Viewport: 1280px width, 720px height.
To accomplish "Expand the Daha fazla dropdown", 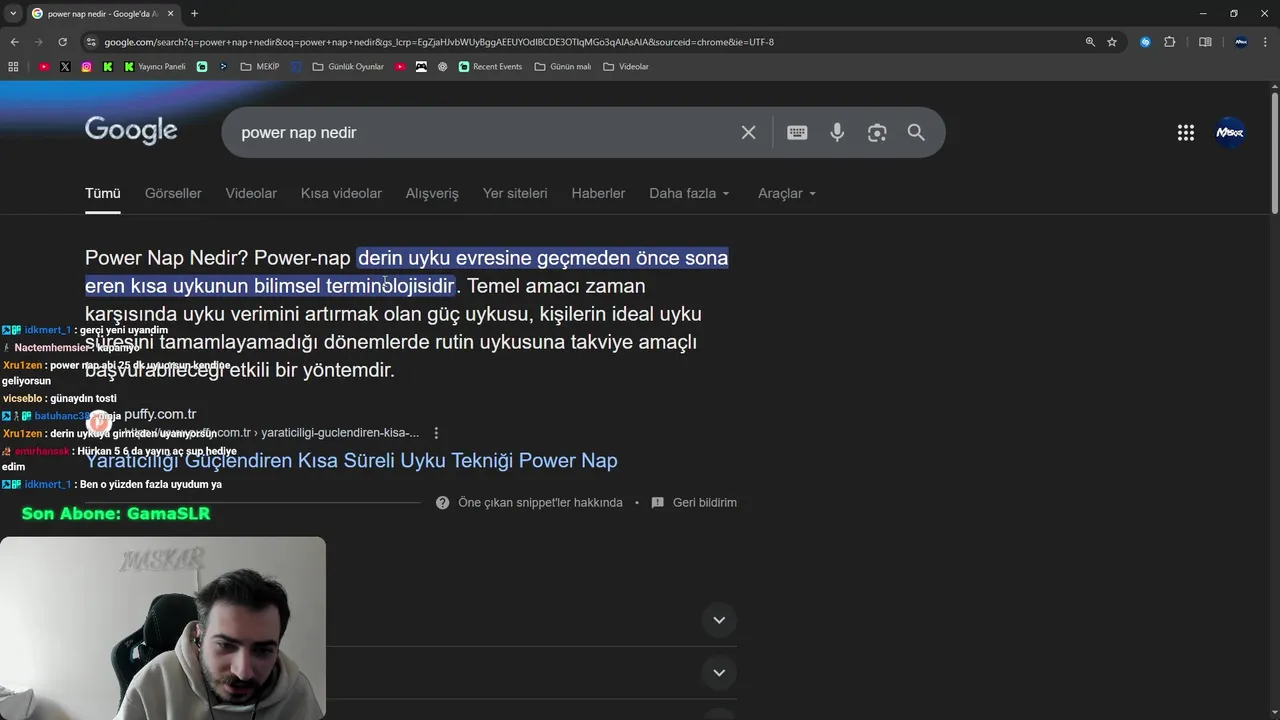I will coord(689,193).
